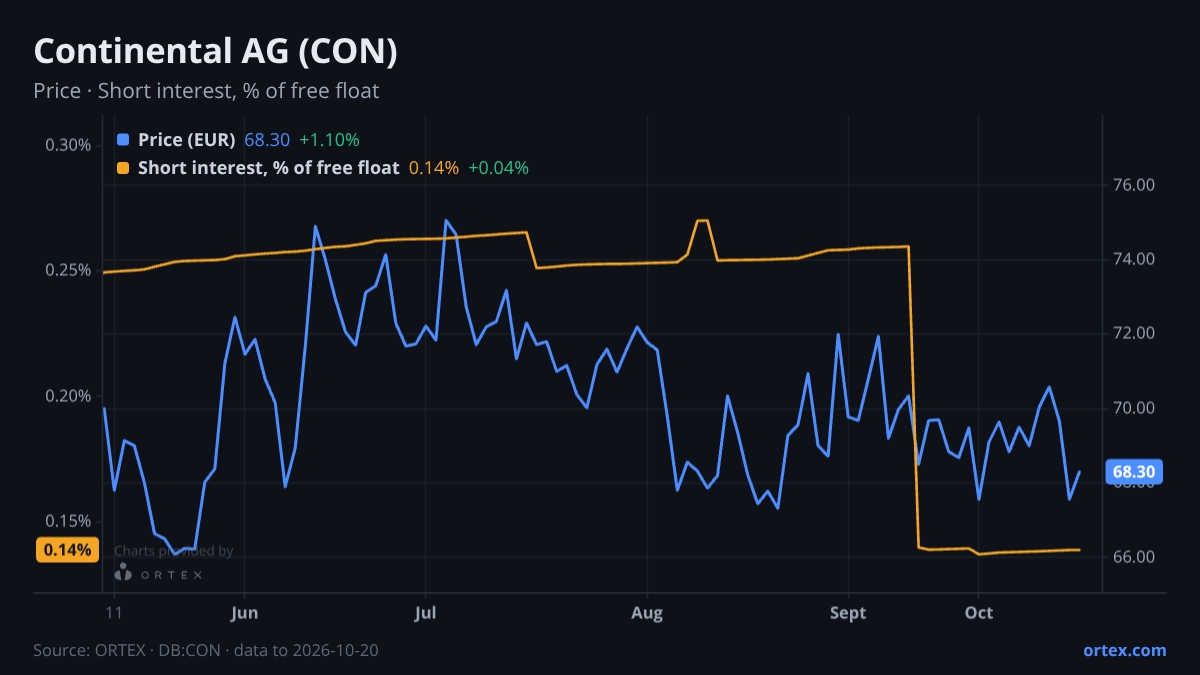The image size is (1200, 675).
Task: Click the legend price value 68.30
Action: pyautogui.click(x=267, y=140)
